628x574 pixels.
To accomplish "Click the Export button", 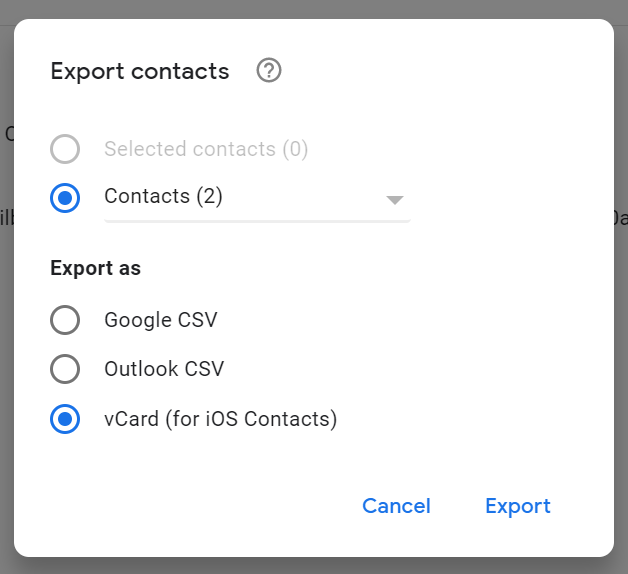I will pyautogui.click(x=518, y=506).
